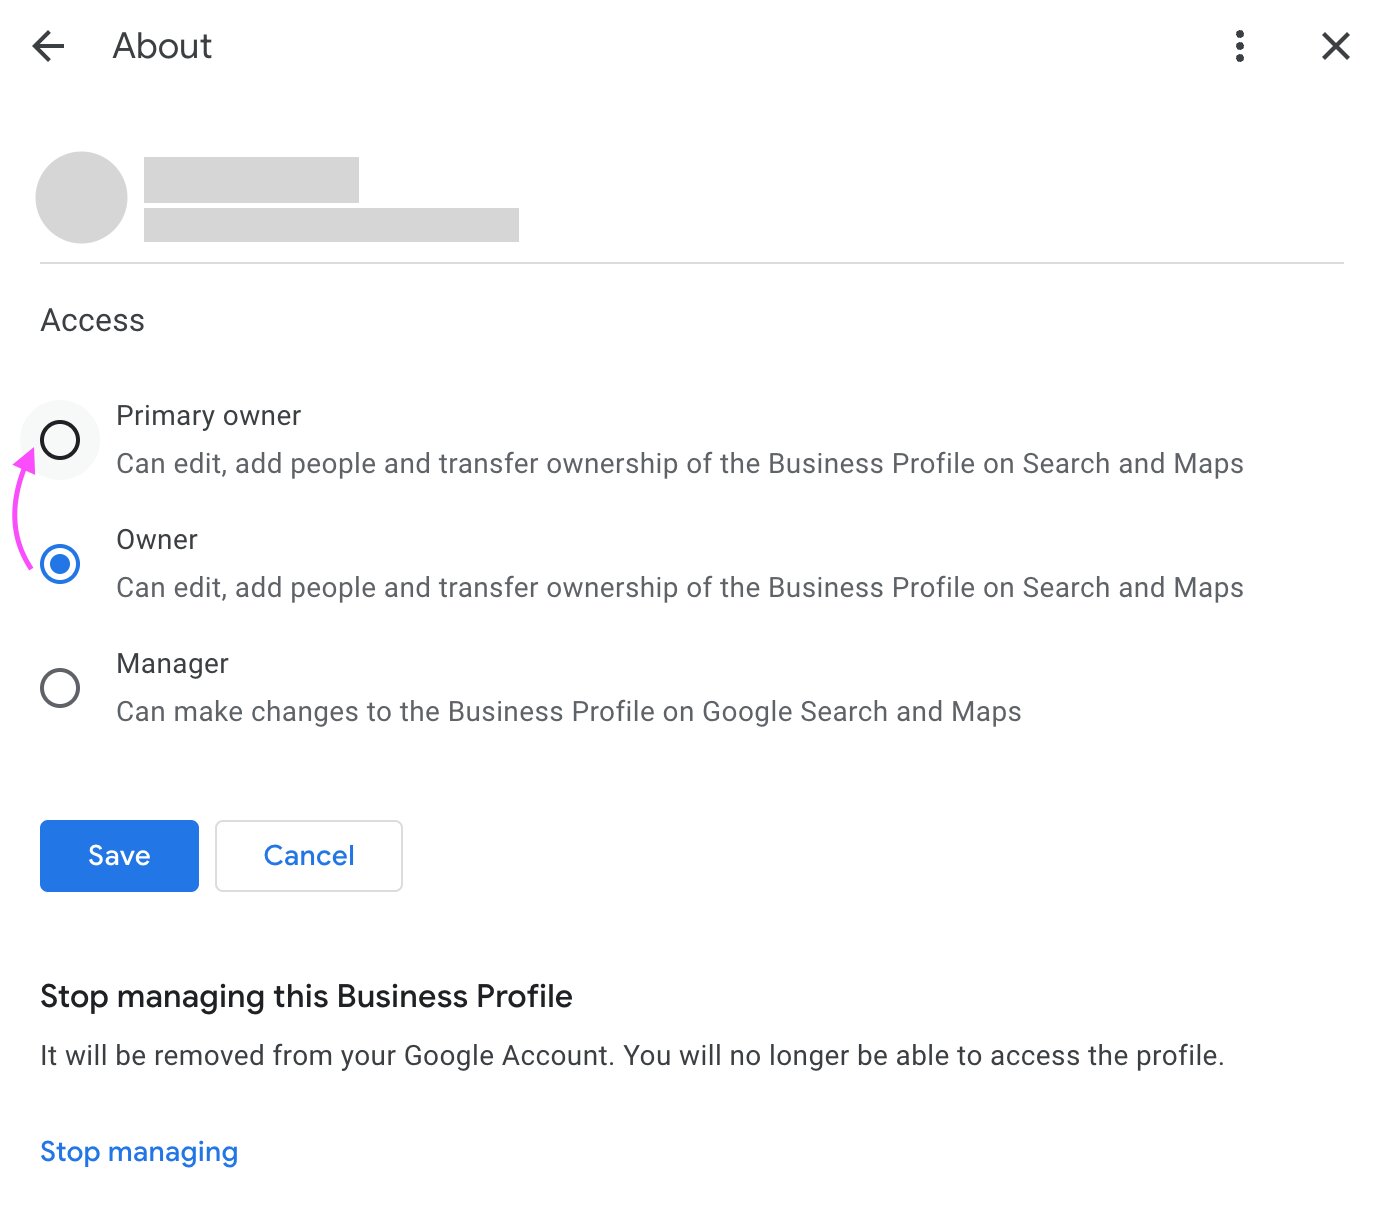Click the Manager role description text

568,711
